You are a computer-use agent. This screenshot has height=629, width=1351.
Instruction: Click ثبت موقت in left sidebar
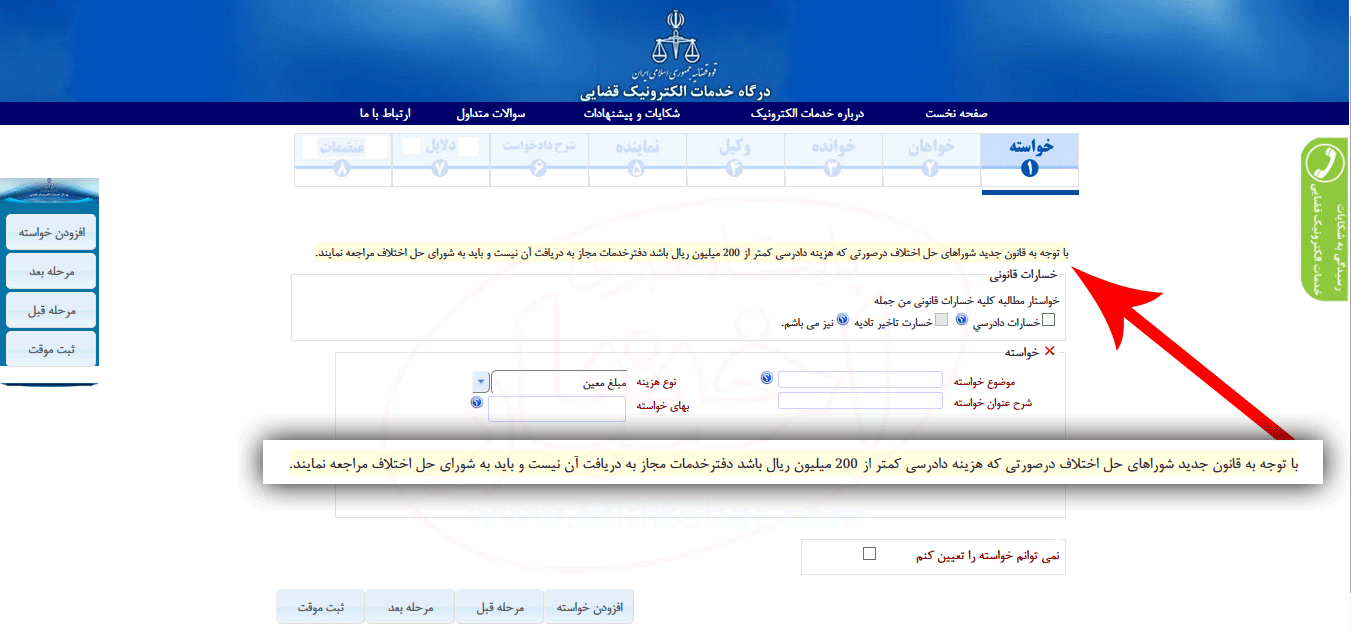point(51,348)
